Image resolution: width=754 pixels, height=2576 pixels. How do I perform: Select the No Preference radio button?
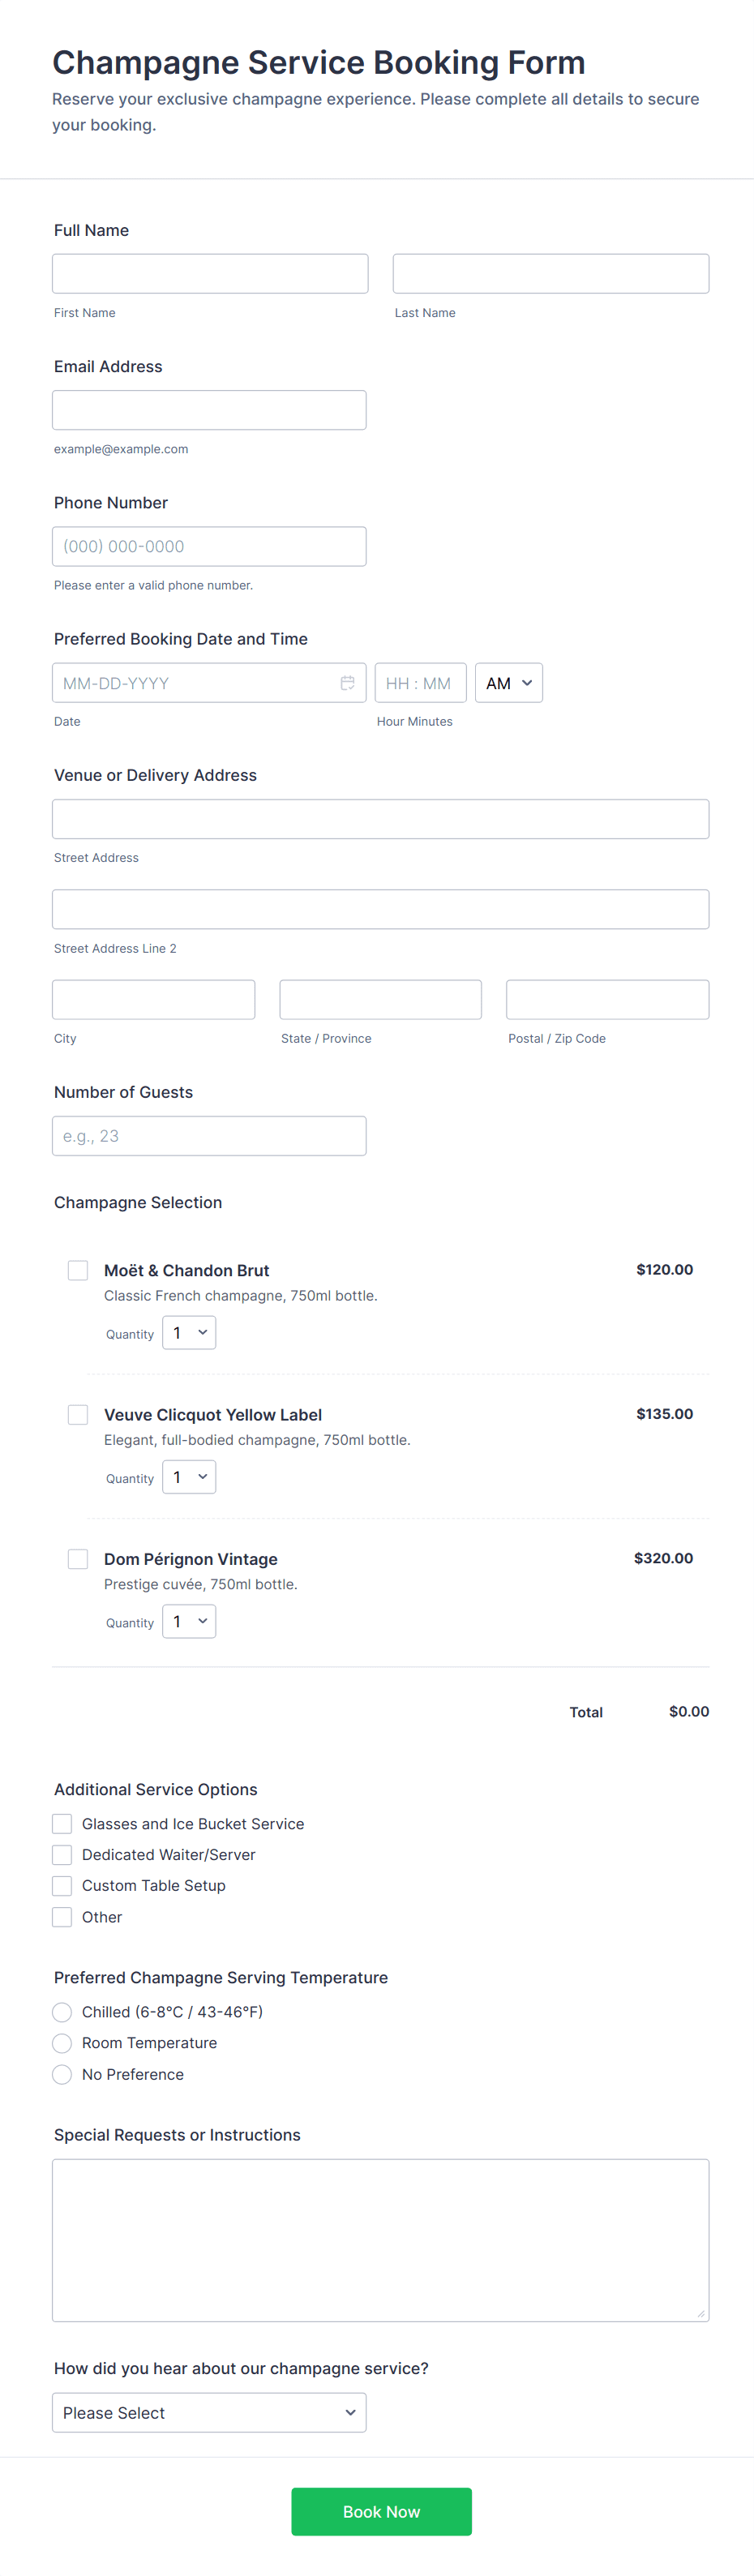point(62,2074)
